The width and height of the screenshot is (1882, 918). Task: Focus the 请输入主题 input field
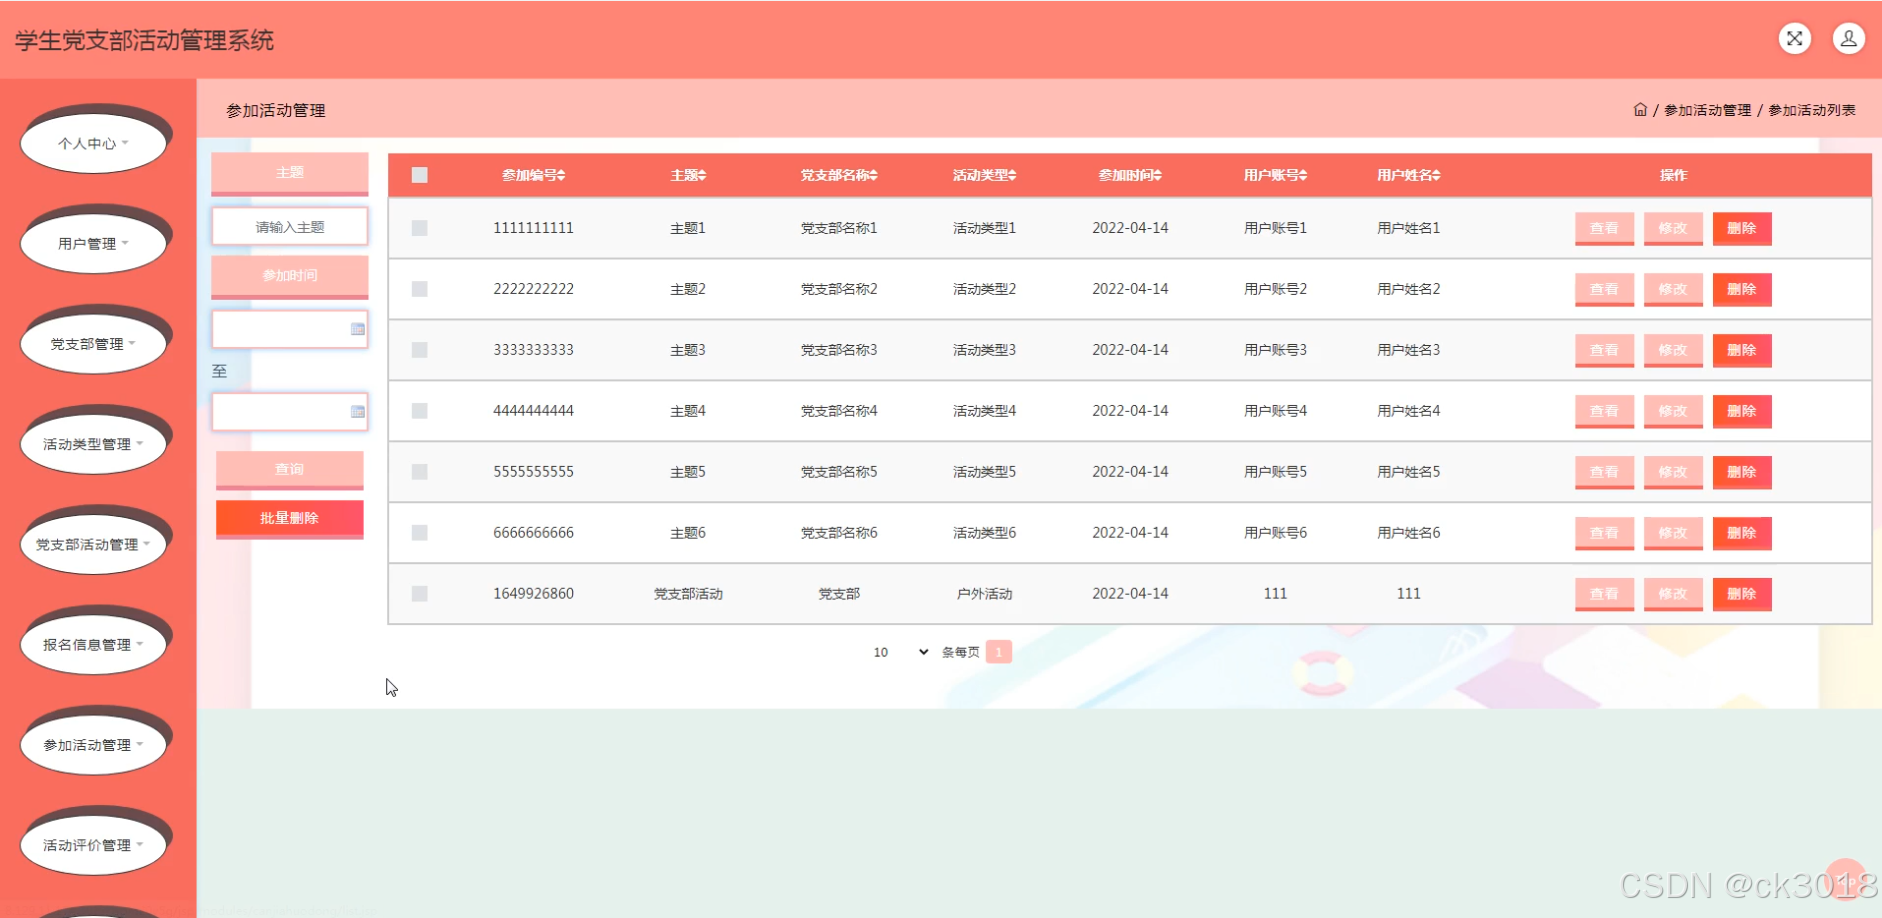click(x=290, y=227)
